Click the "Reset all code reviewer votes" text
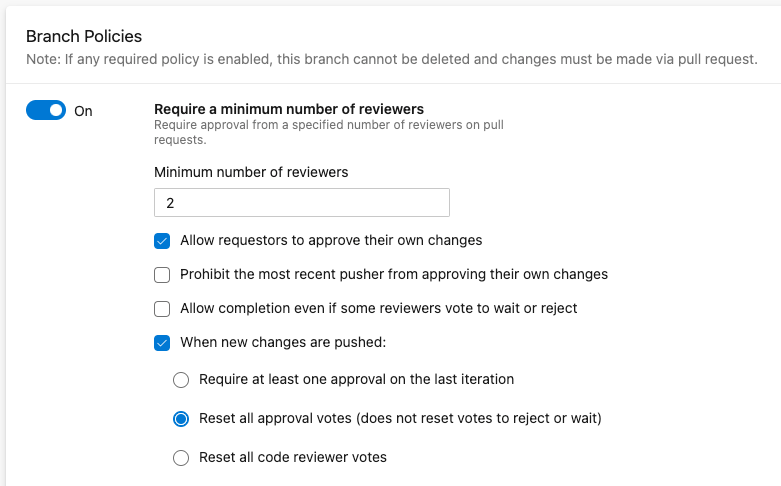Screen dimensions: 781x486 click(x=292, y=458)
